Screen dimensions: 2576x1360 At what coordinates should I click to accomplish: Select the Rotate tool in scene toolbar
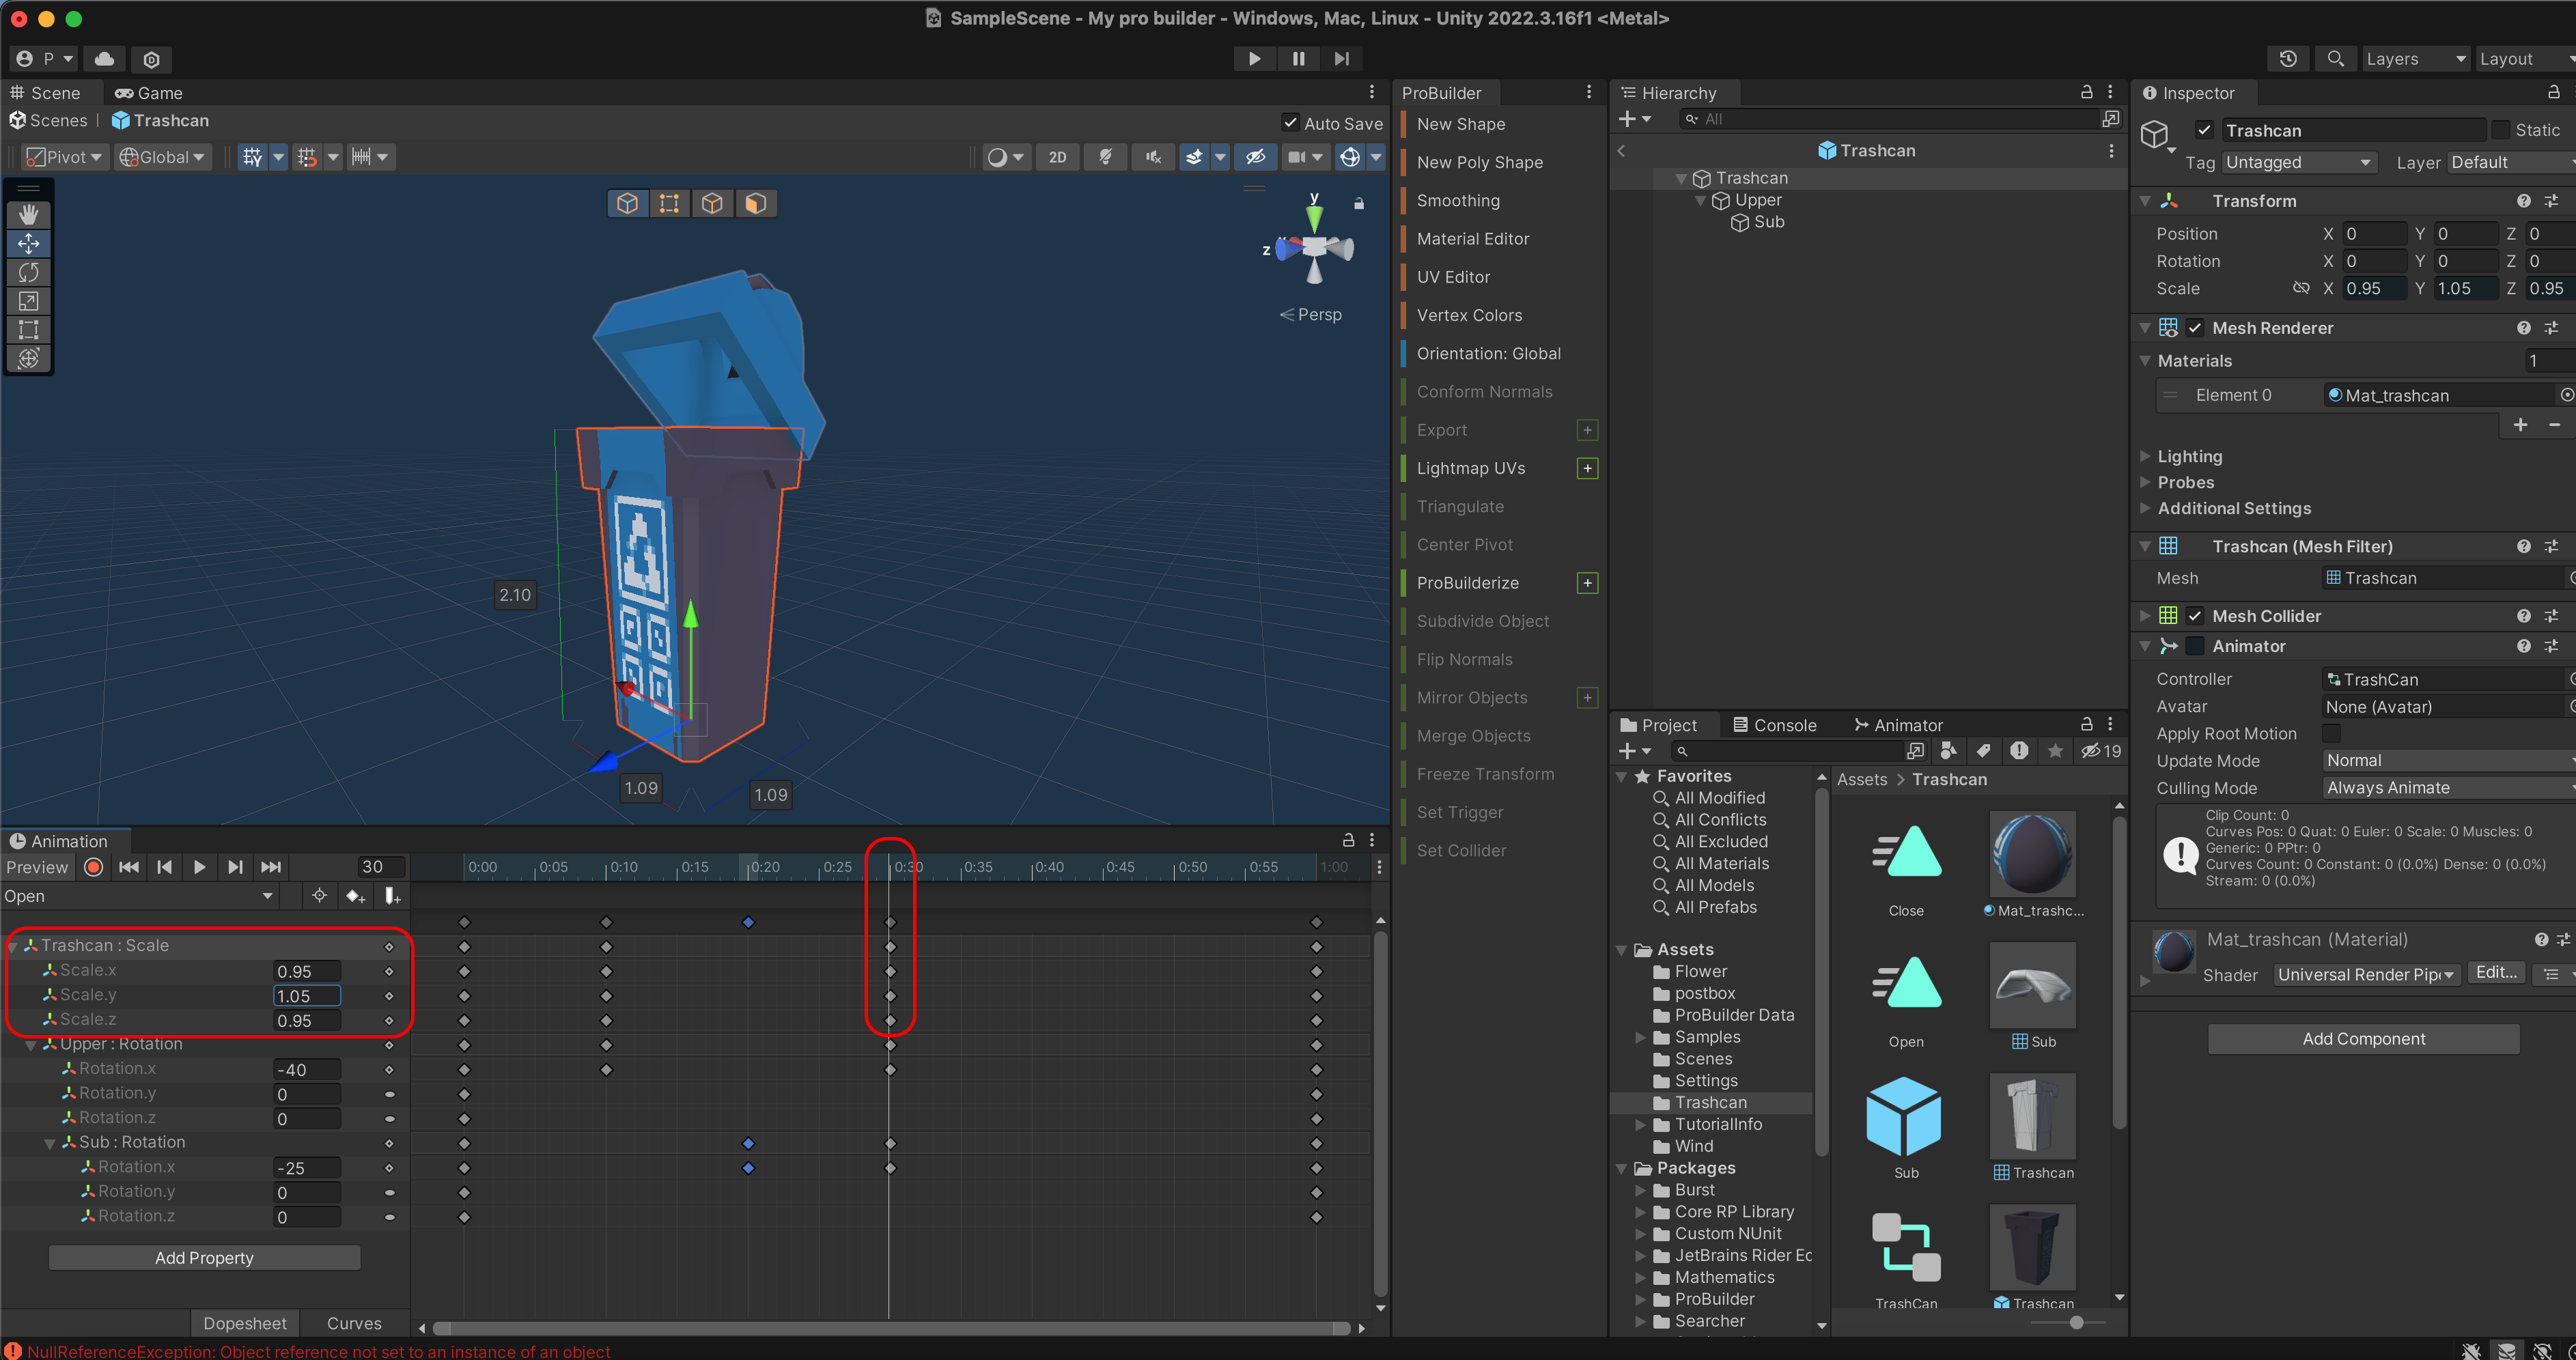click(x=28, y=272)
